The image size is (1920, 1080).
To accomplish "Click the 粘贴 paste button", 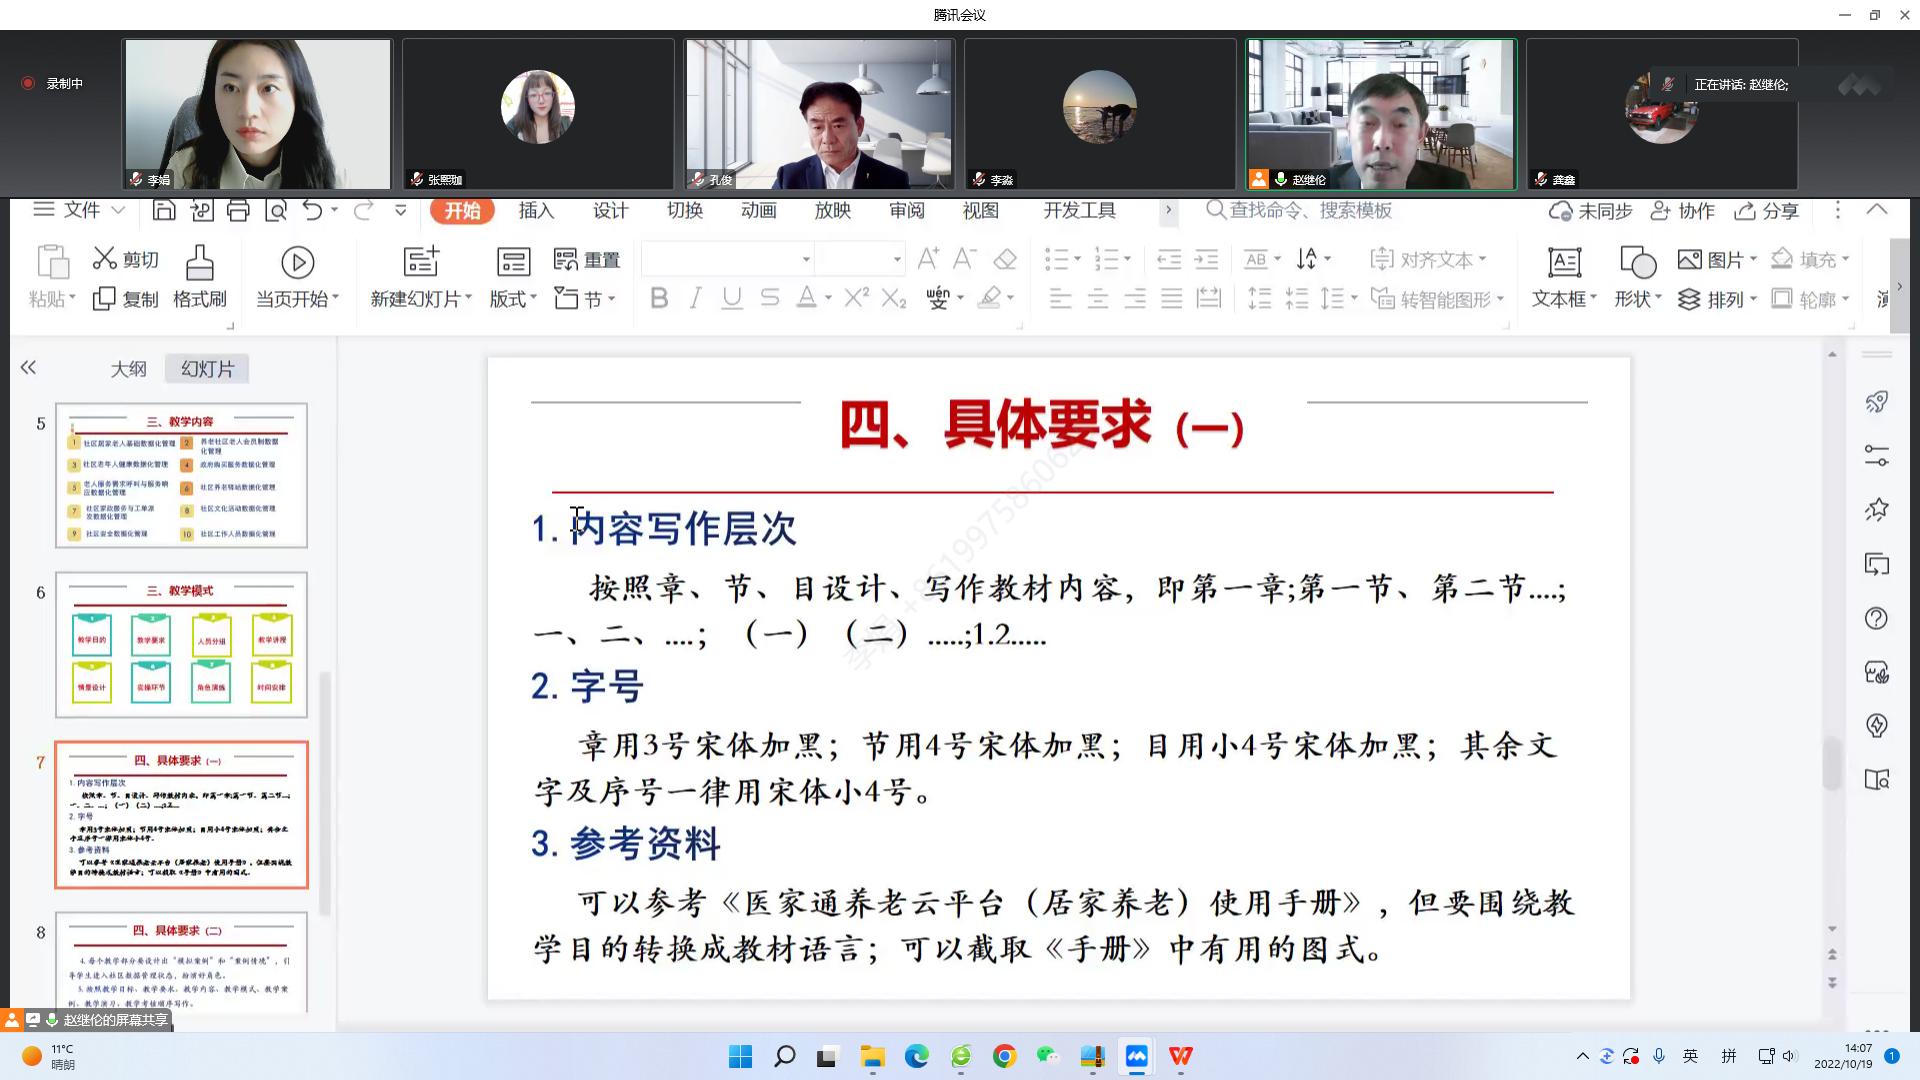I will (52, 276).
